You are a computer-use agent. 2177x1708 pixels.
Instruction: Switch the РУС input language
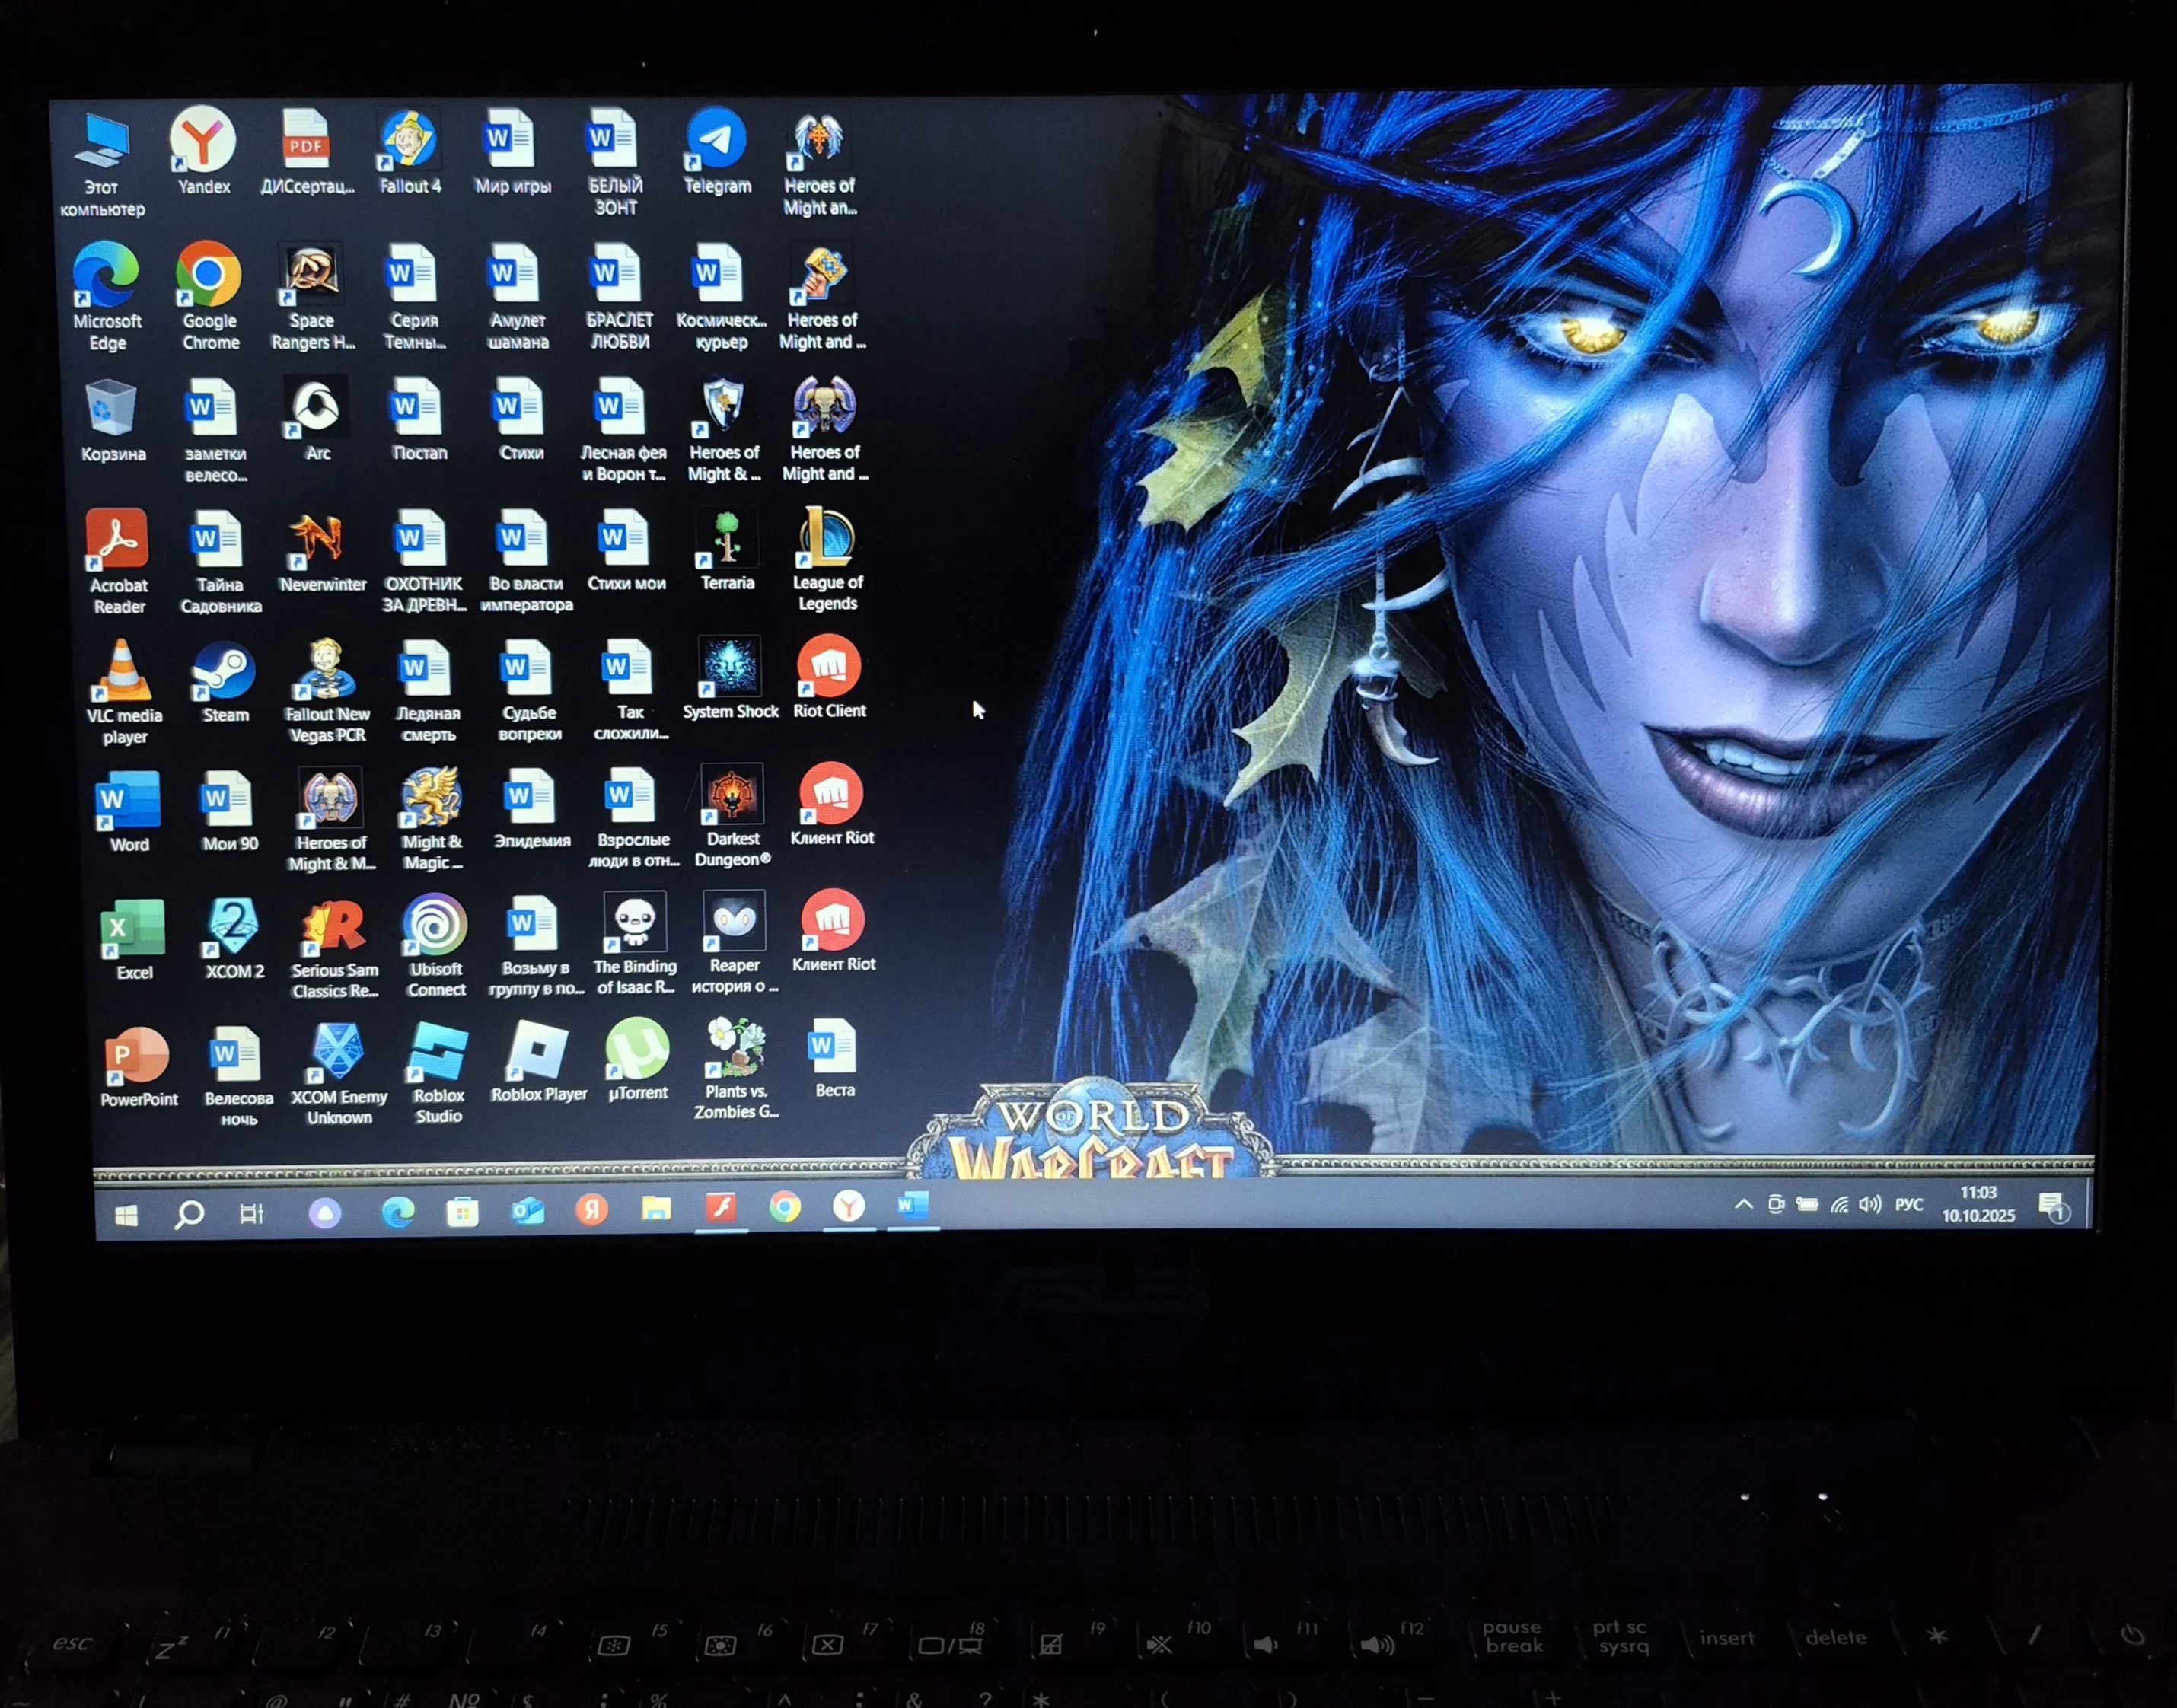pyautogui.click(x=1908, y=1204)
